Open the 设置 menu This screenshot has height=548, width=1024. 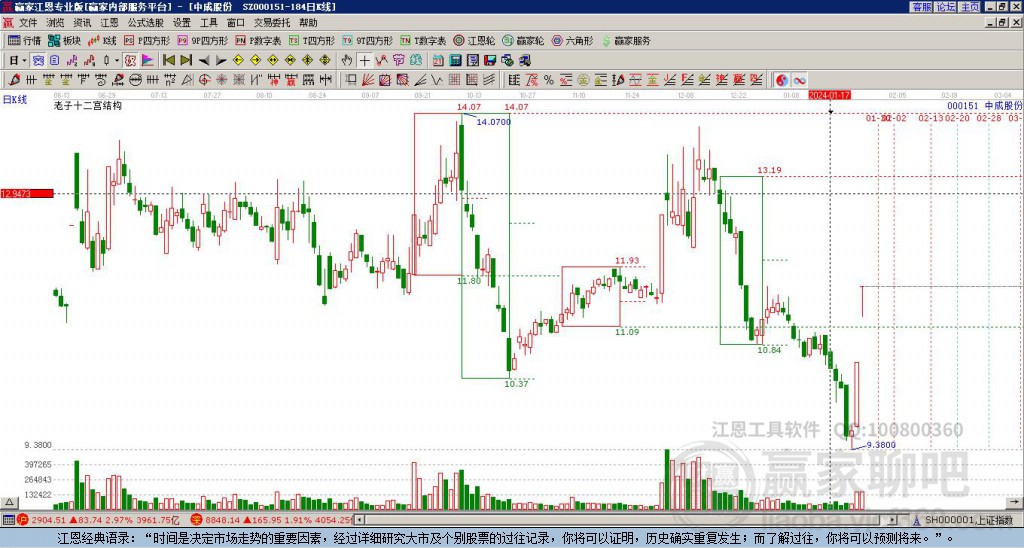coord(182,23)
